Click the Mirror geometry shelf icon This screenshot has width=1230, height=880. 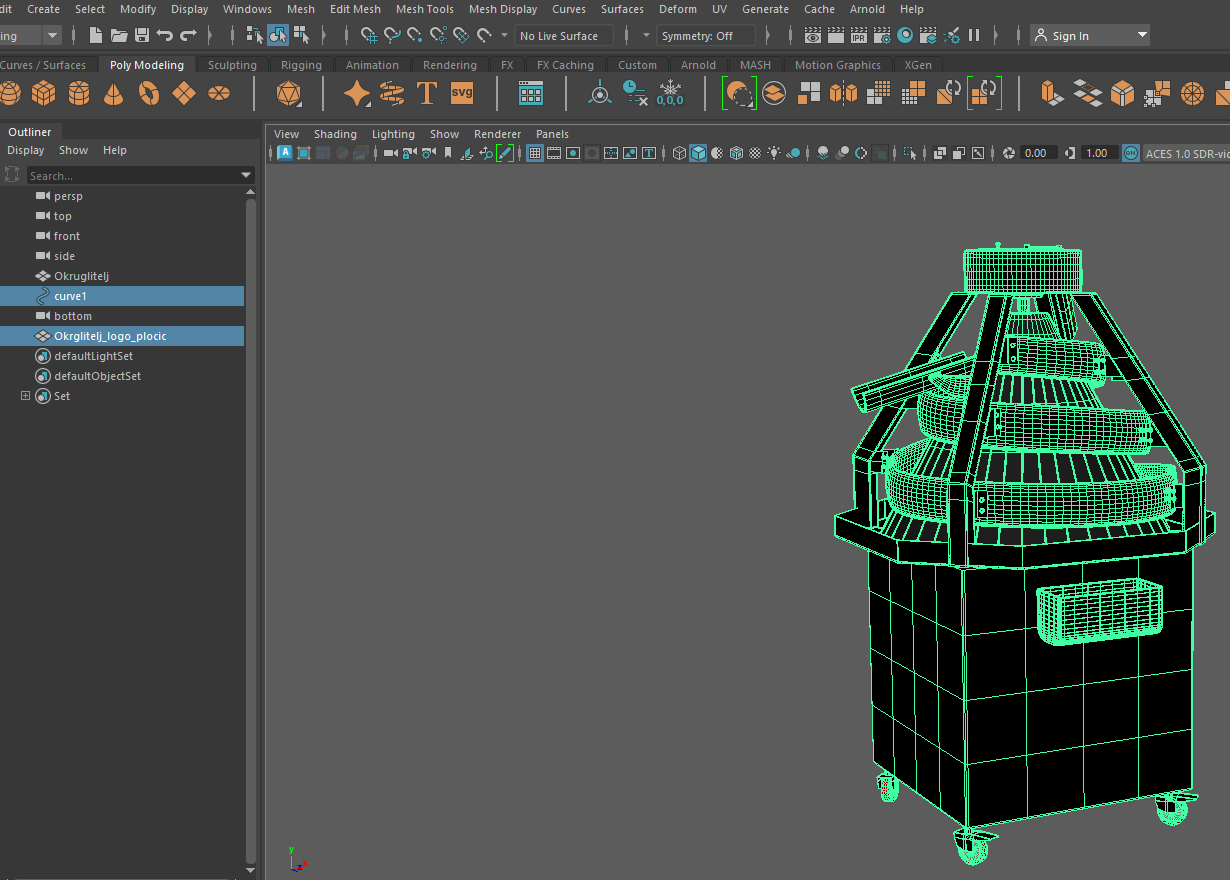pyautogui.click(x=843, y=94)
